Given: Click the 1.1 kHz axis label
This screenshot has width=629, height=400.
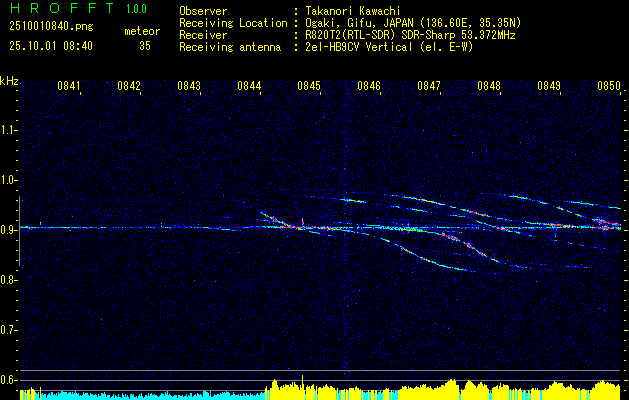Looking at the screenshot, I should coord(8,130).
